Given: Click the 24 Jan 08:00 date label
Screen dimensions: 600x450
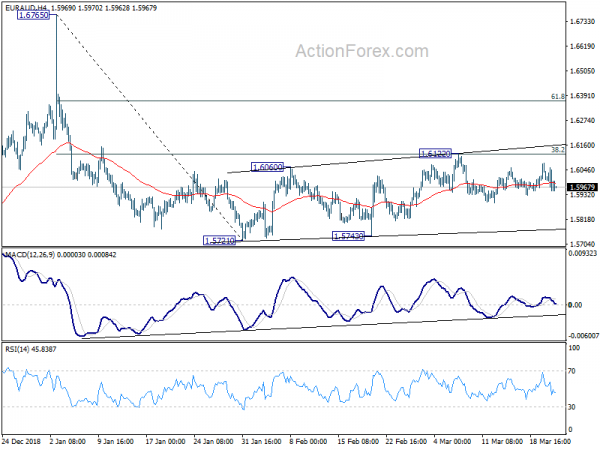Looking at the screenshot, I should 214,441.
